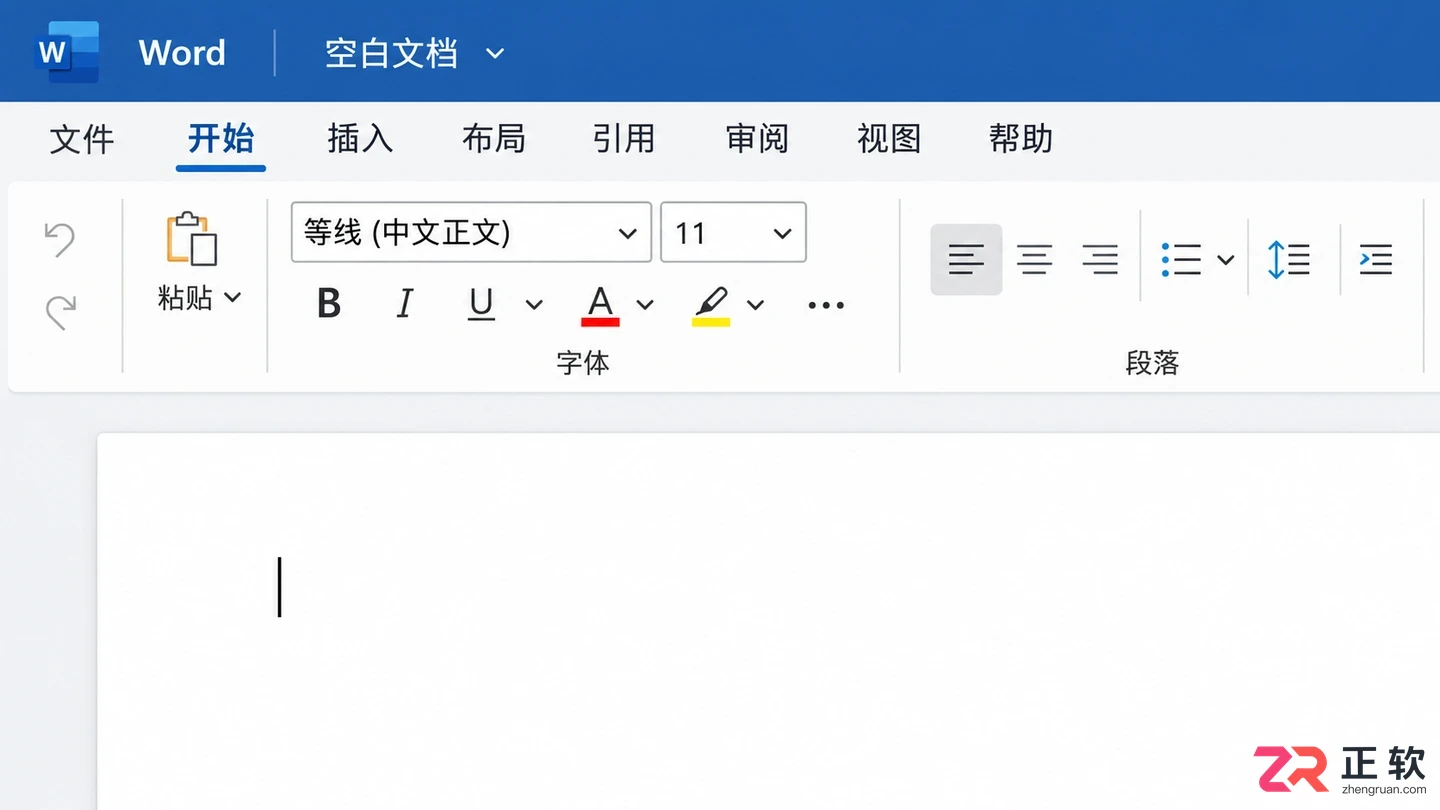Switch to the 视图 tab
The height and width of the screenshot is (810, 1440).
889,139
